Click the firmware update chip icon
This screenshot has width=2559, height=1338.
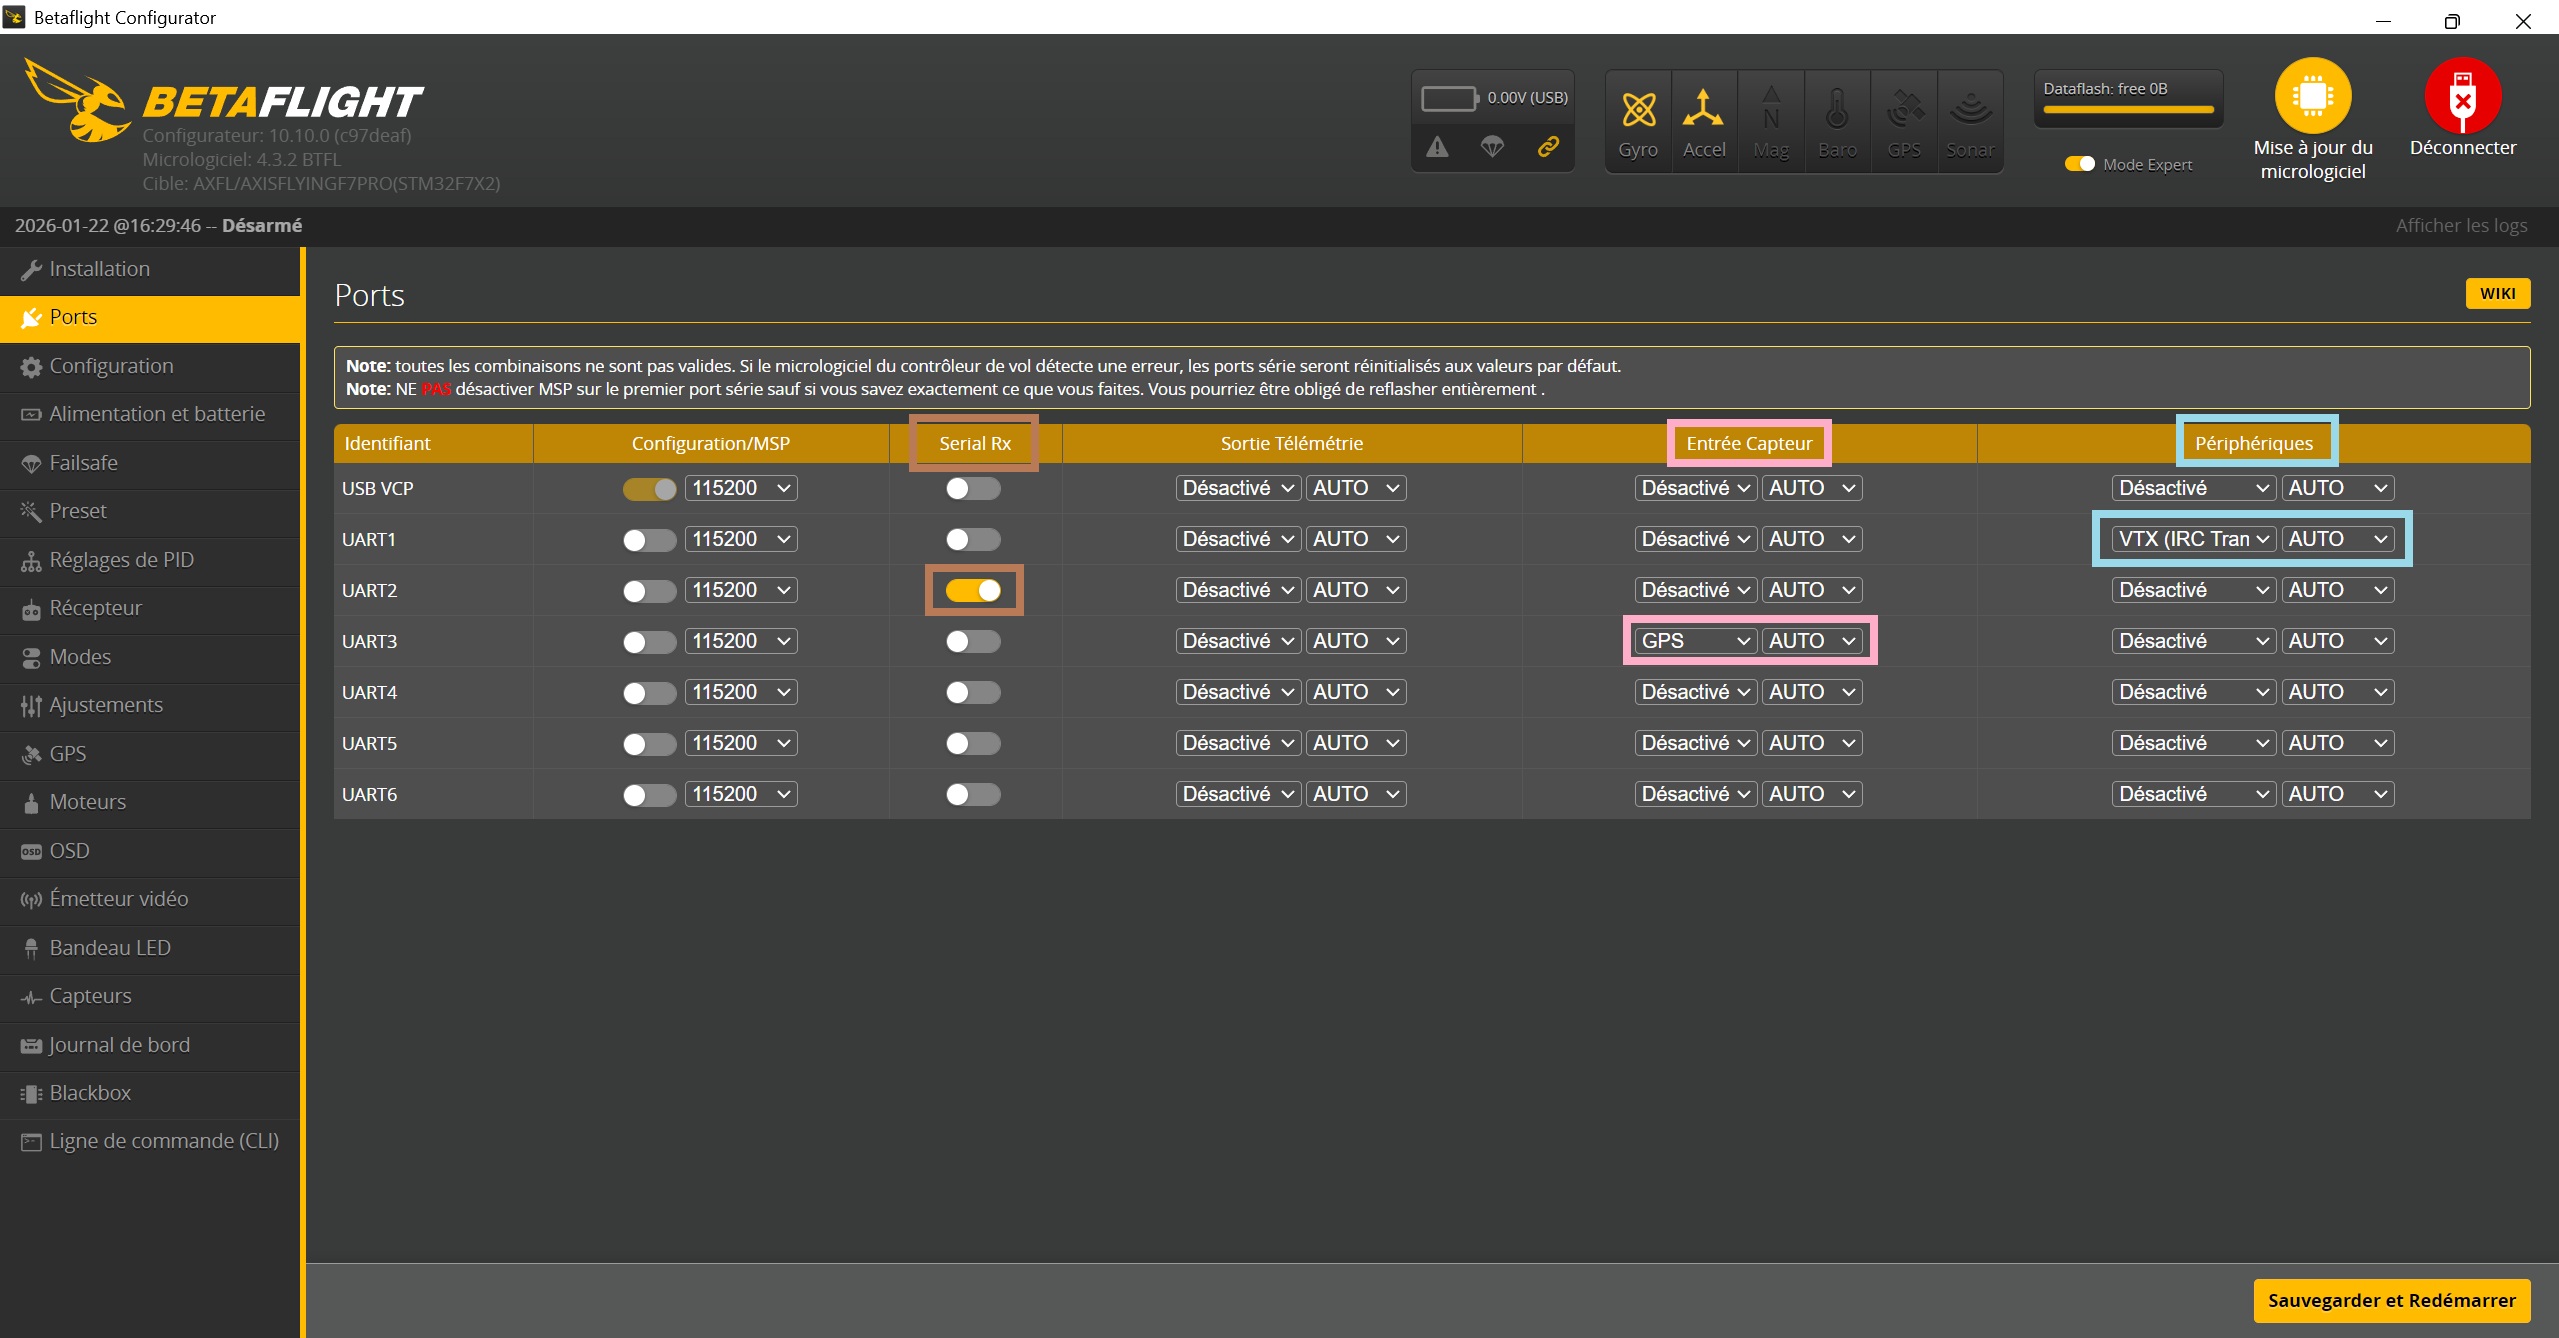2312,96
